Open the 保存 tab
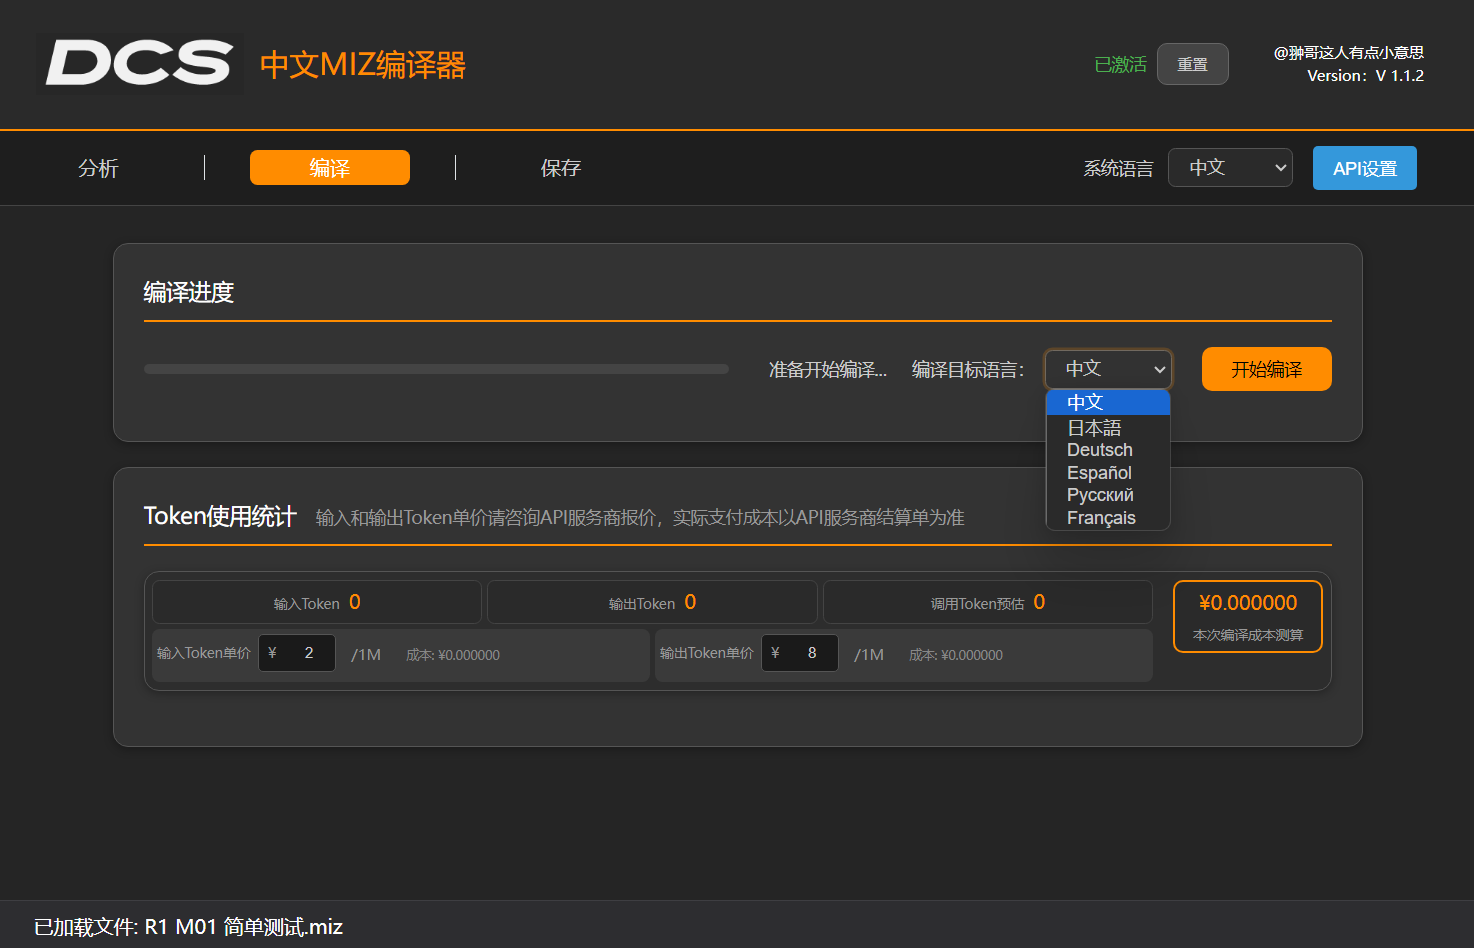Image resolution: width=1474 pixels, height=948 pixels. click(x=561, y=168)
